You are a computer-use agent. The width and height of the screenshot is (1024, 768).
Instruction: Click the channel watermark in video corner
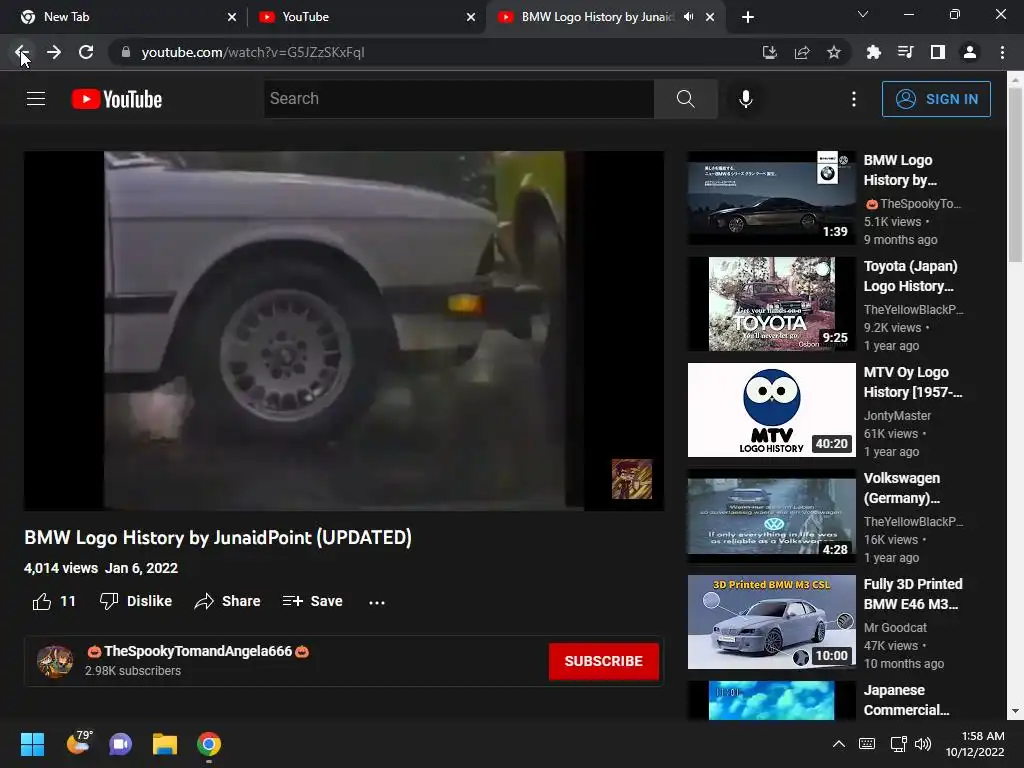pyautogui.click(x=632, y=479)
